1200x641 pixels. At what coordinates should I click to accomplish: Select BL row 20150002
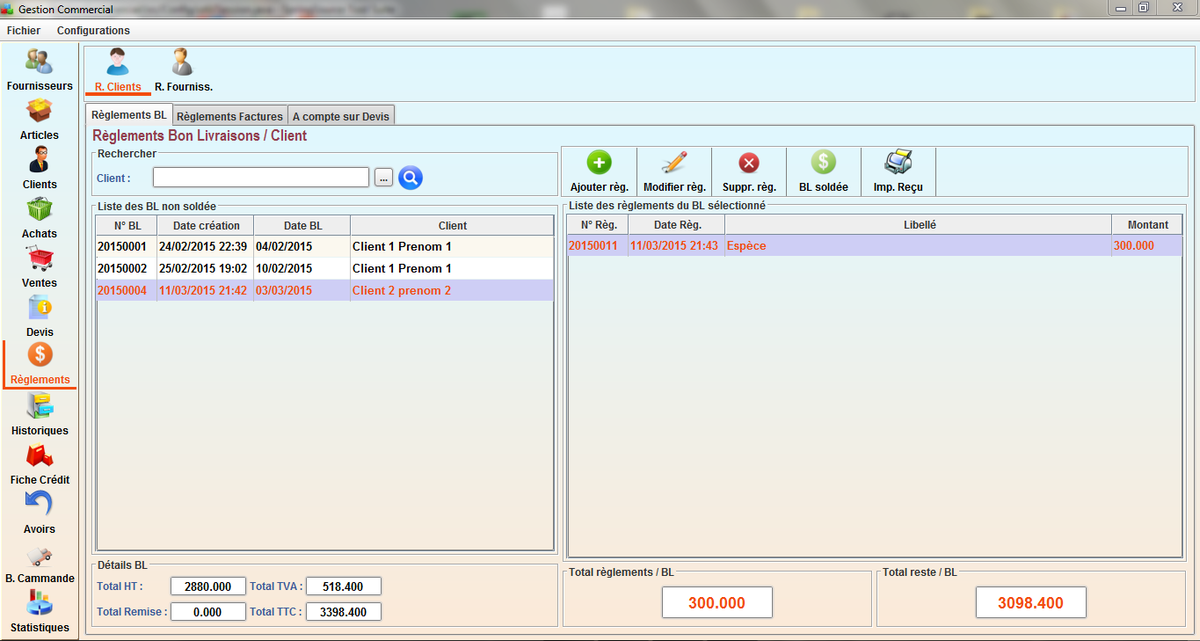[325, 268]
